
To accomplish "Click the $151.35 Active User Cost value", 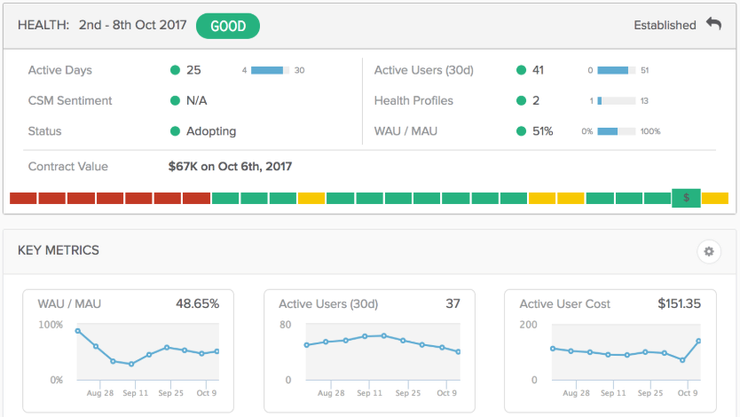I will tap(679, 304).
